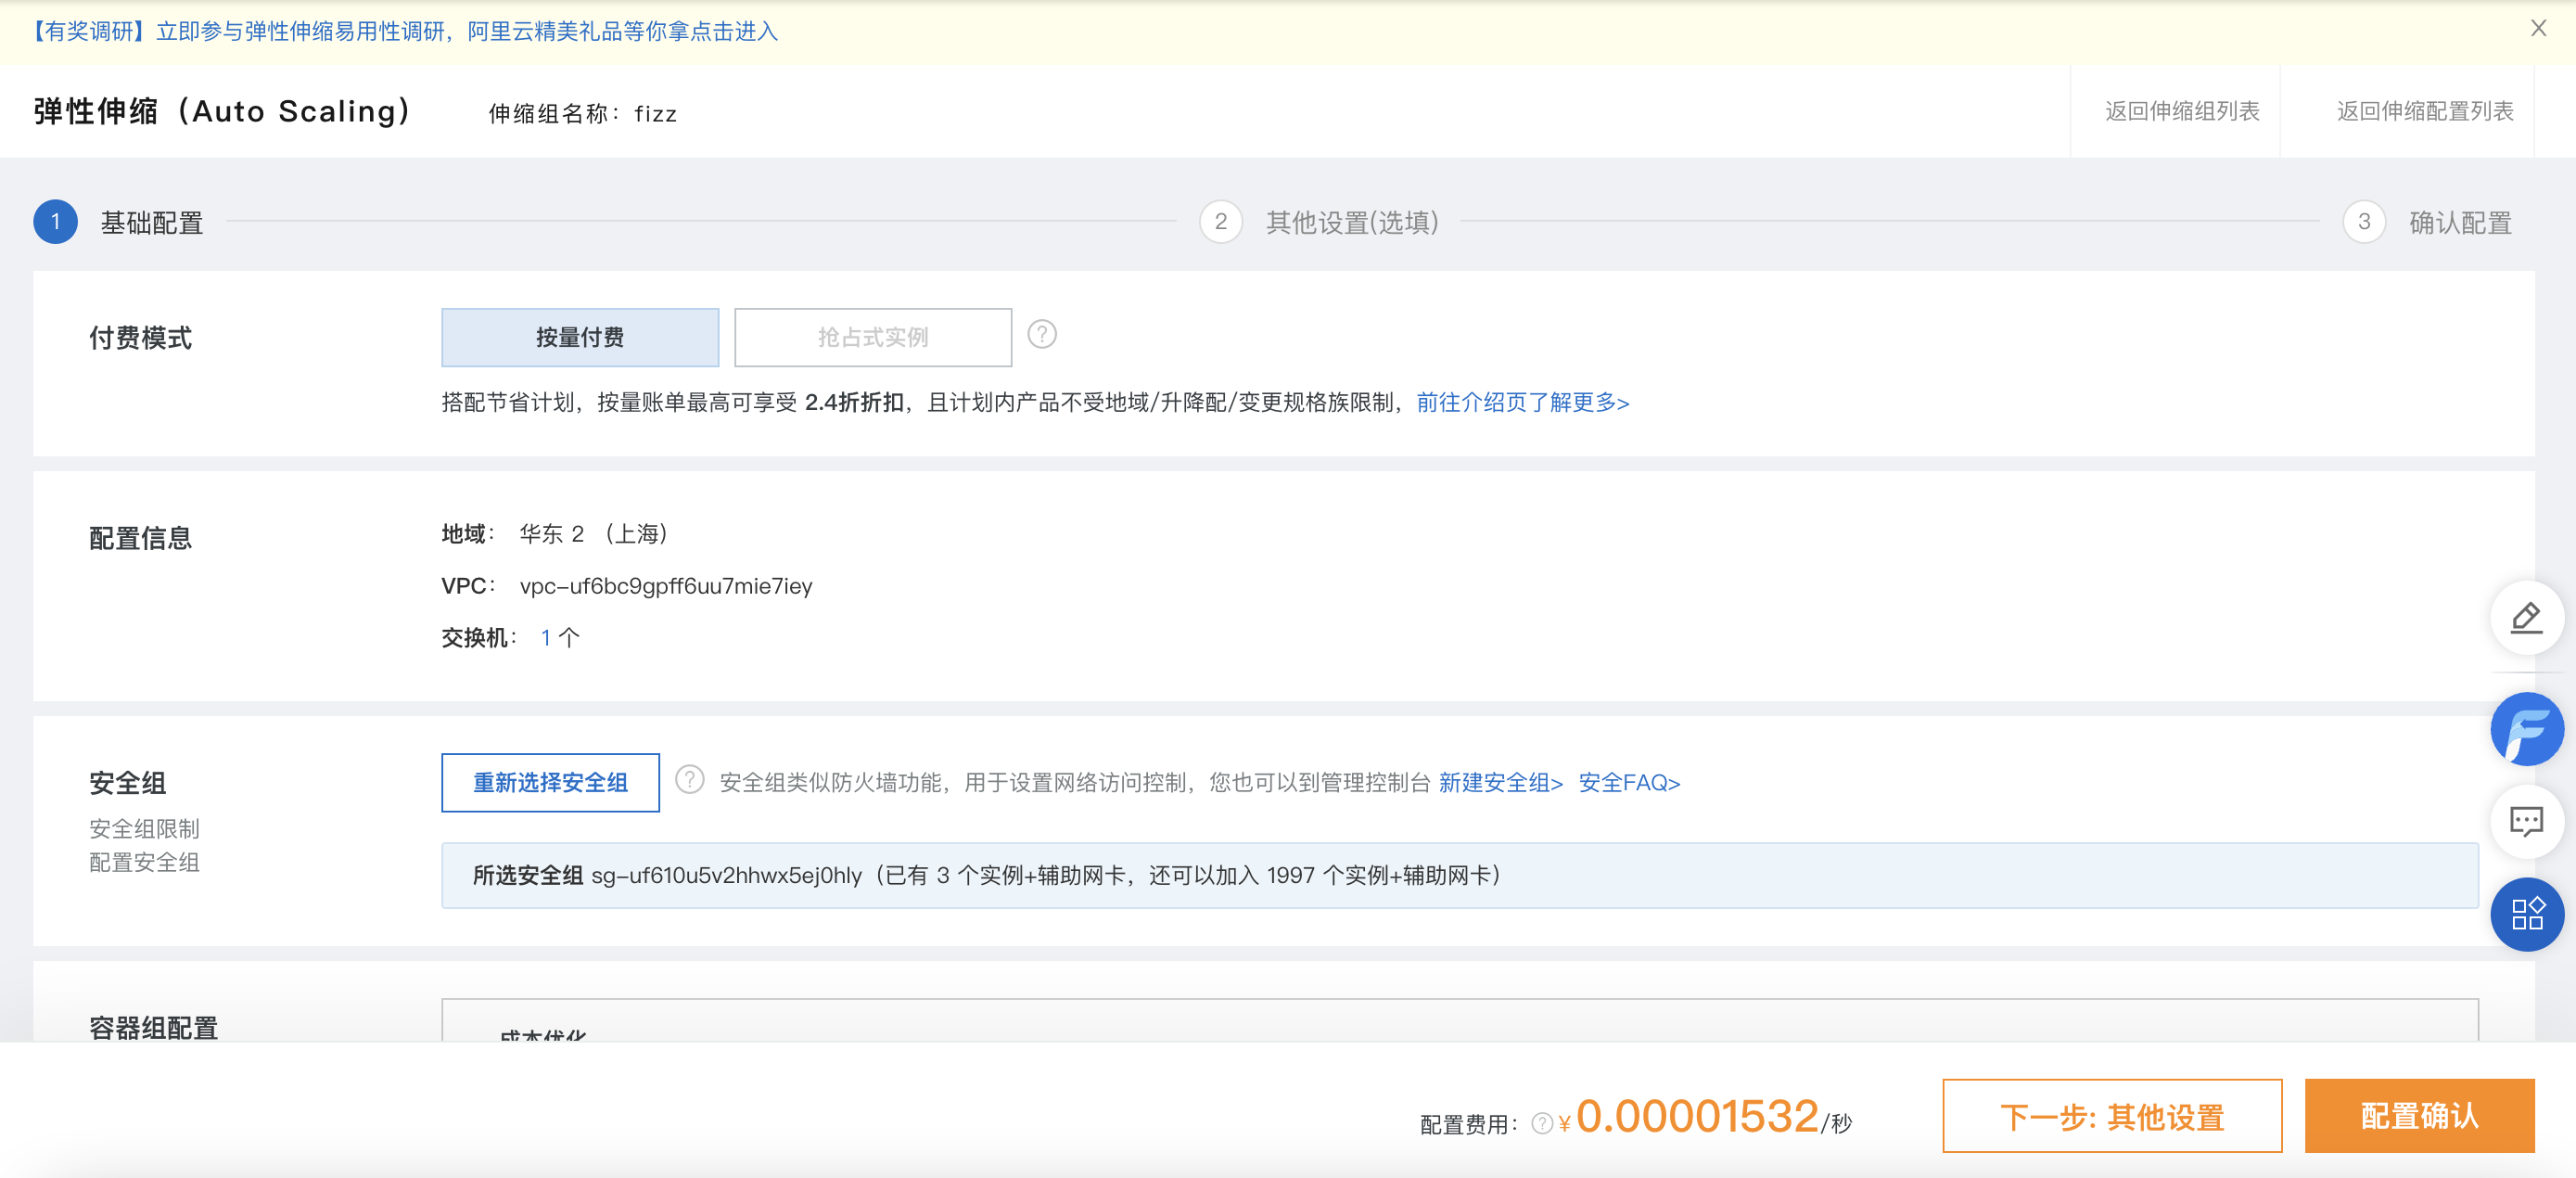The width and height of the screenshot is (2576, 1178).
Task: Click 返回伸缩组列表 link
Action: 2182,111
